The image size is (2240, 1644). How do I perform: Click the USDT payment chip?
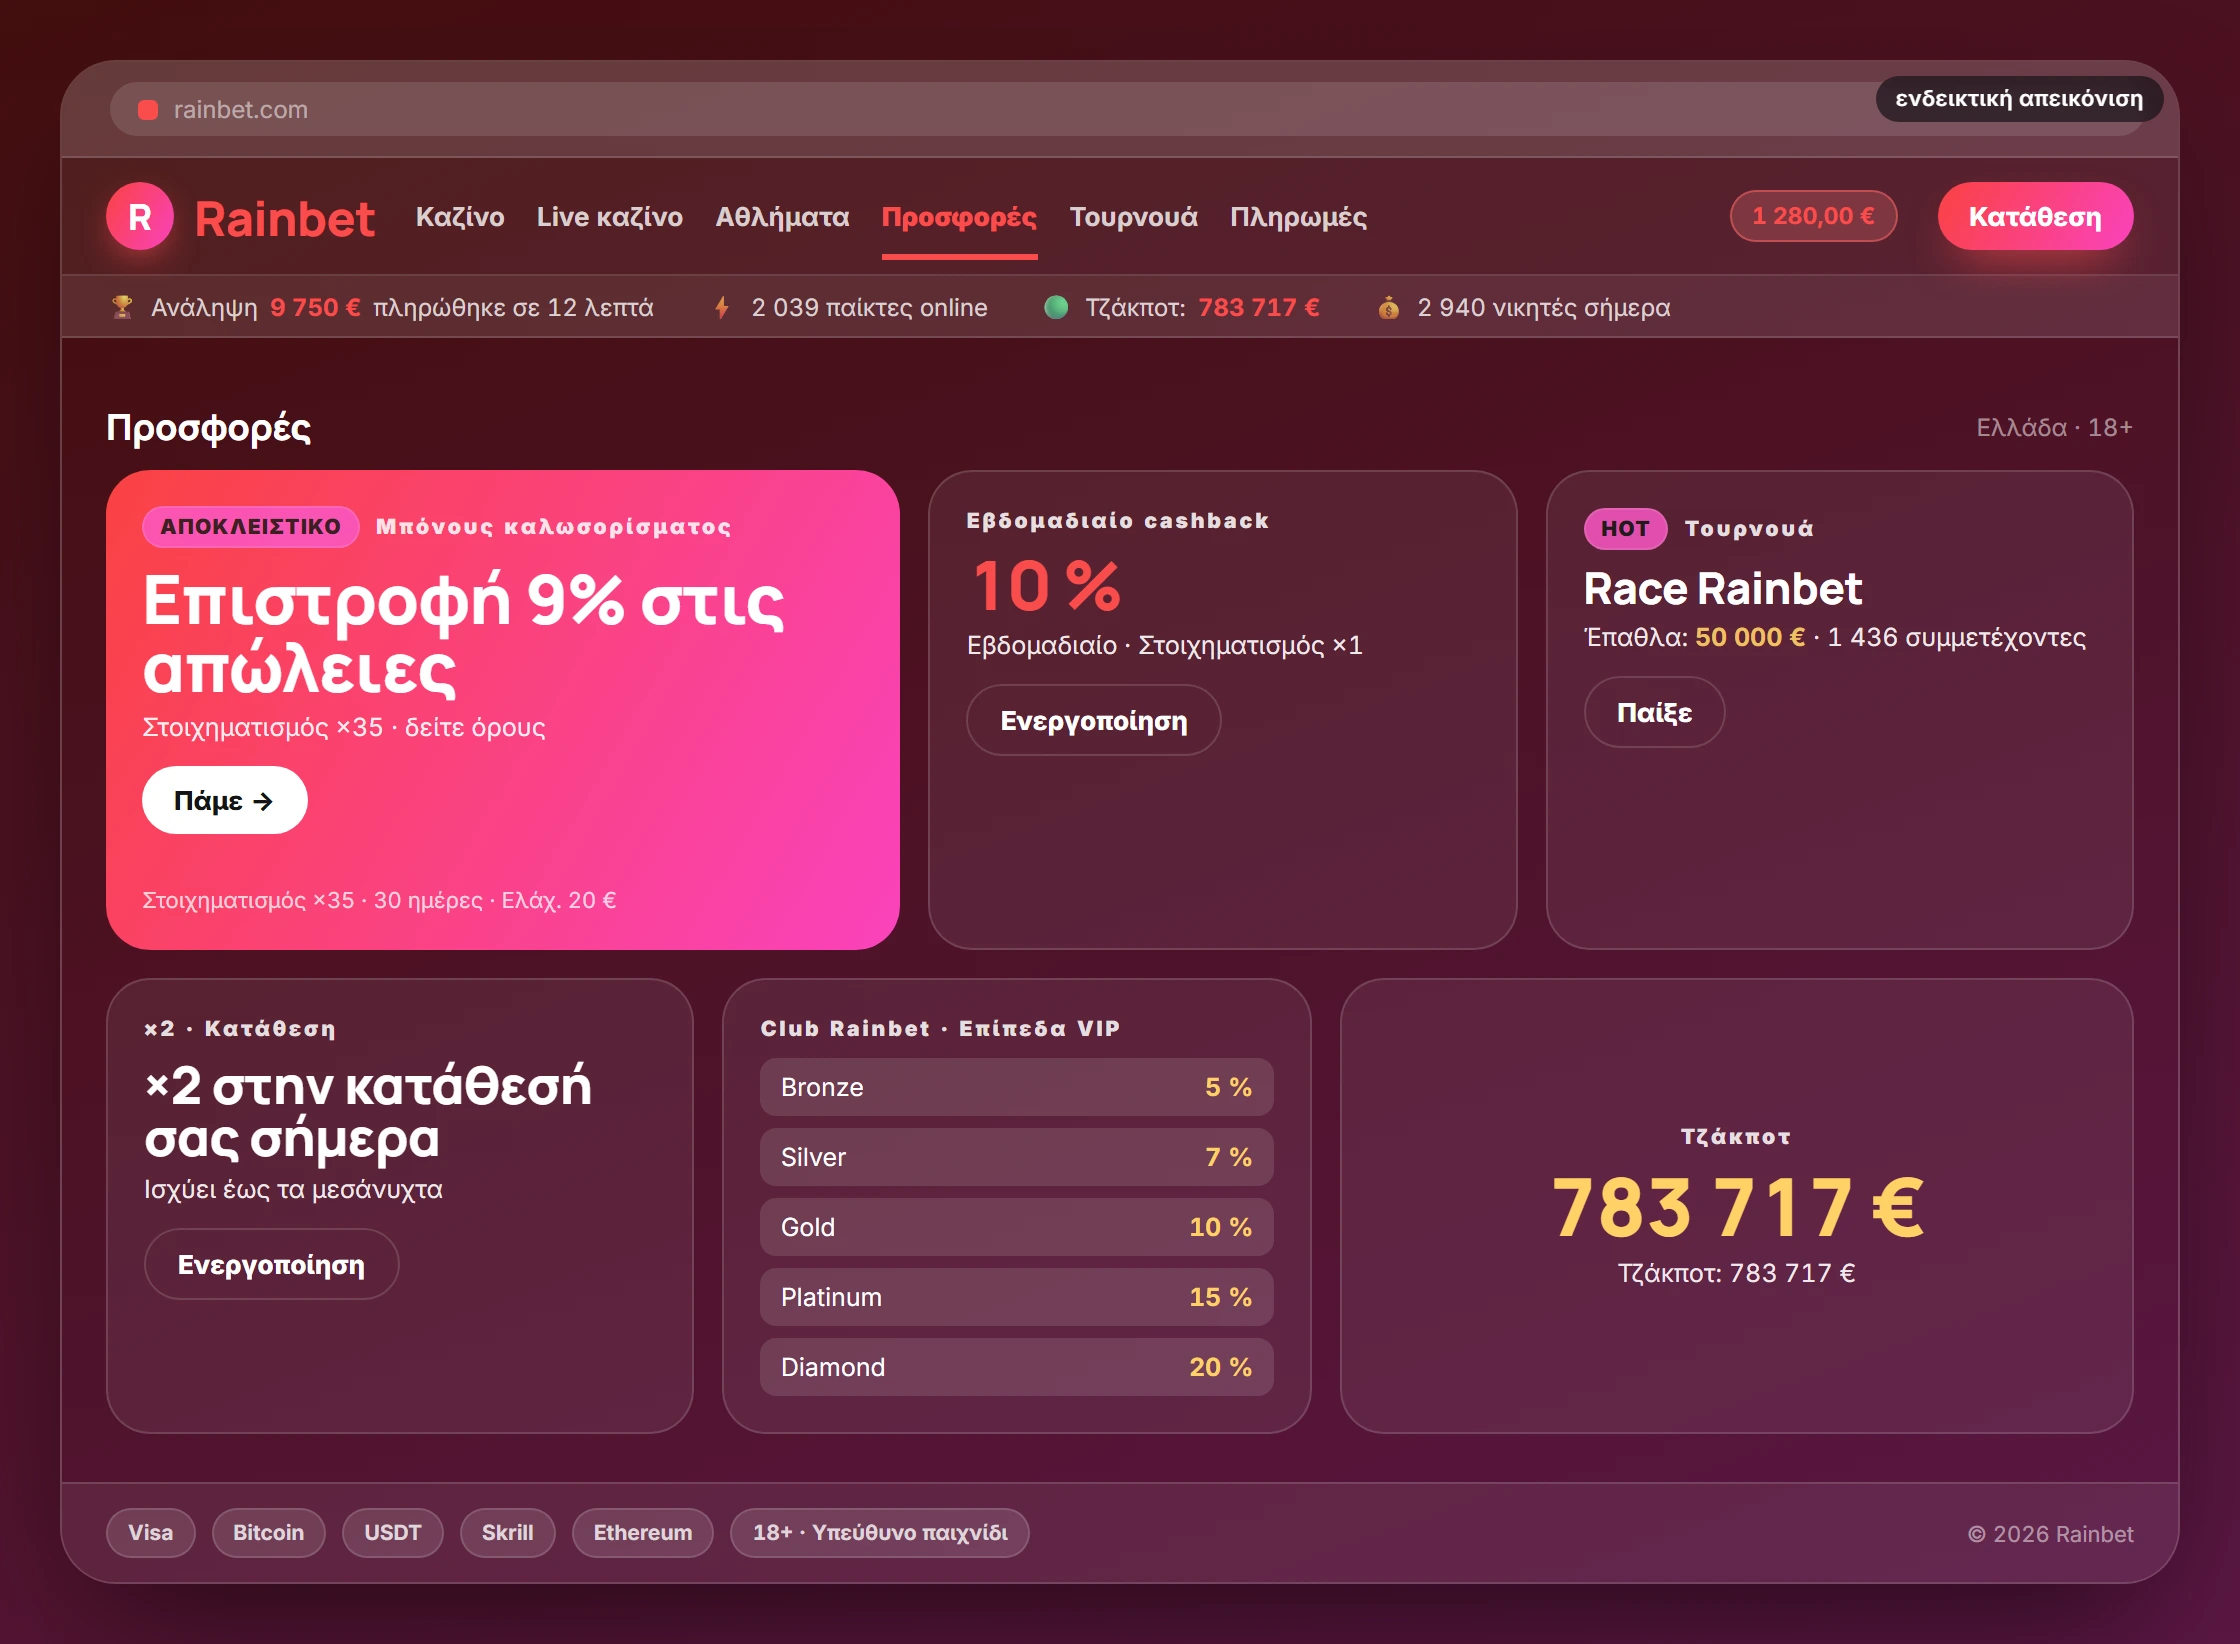(x=392, y=1532)
